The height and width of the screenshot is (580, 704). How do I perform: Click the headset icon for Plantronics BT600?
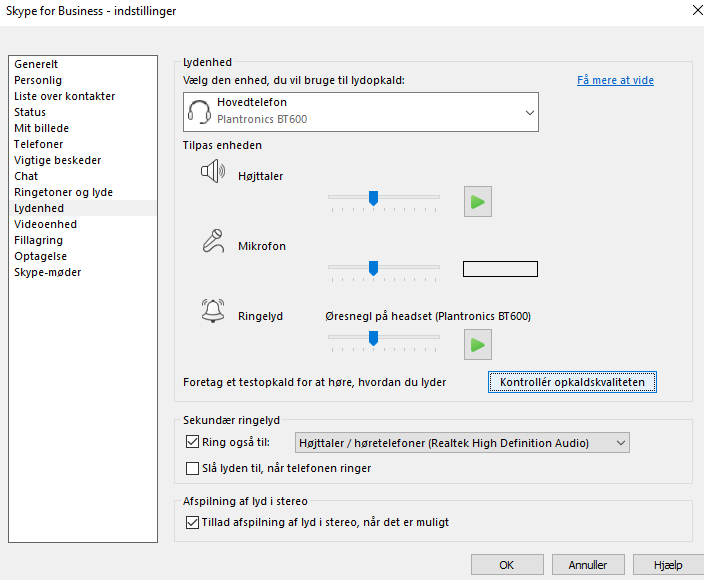tap(199, 112)
